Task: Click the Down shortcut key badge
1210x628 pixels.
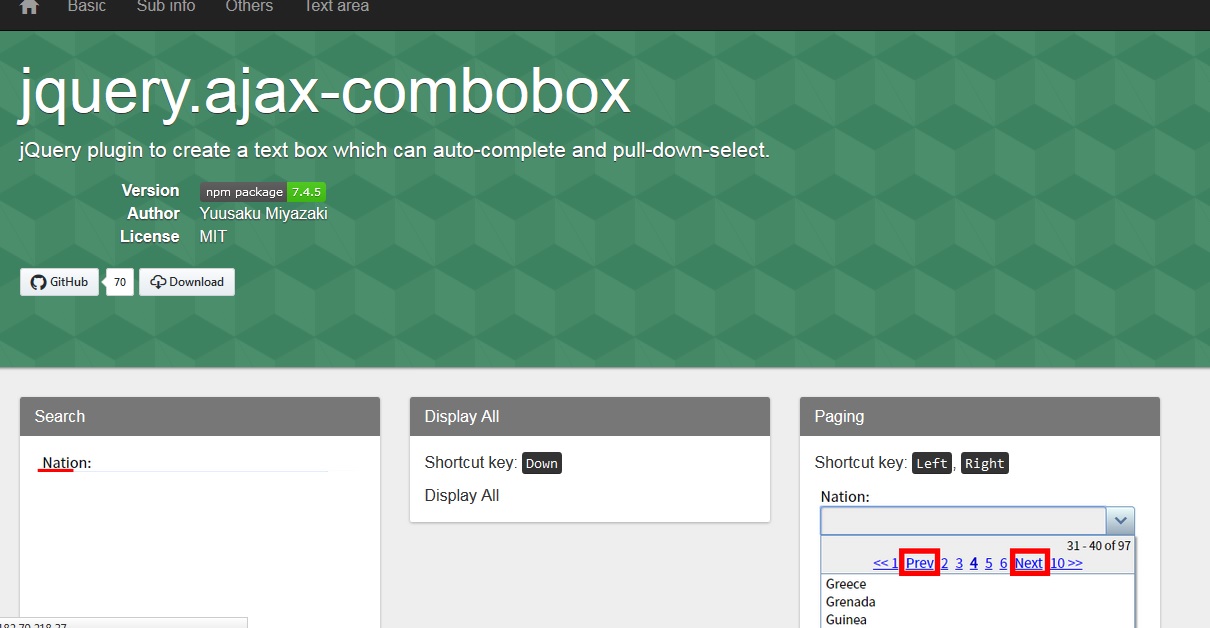Action: click(x=542, y=463)
